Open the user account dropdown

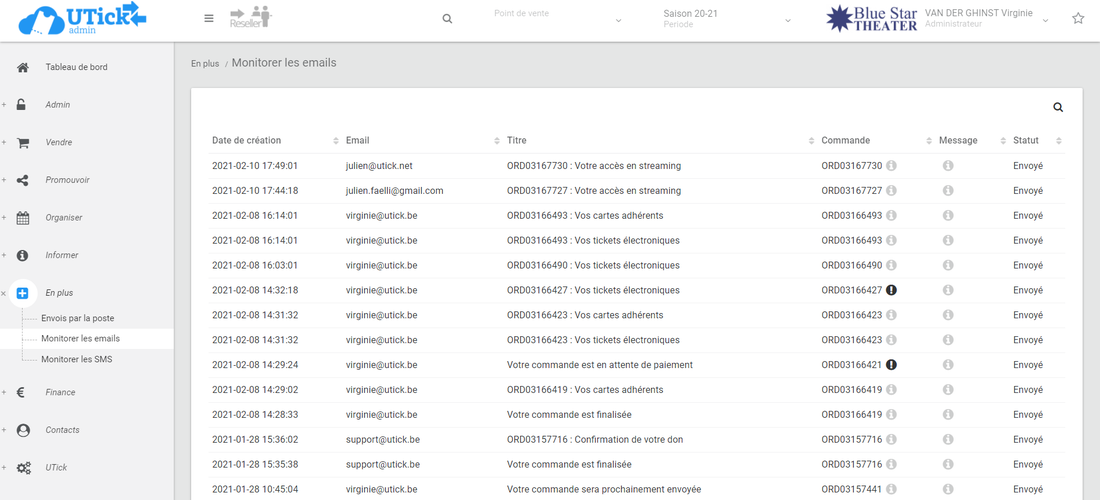[x=985, y=19]
